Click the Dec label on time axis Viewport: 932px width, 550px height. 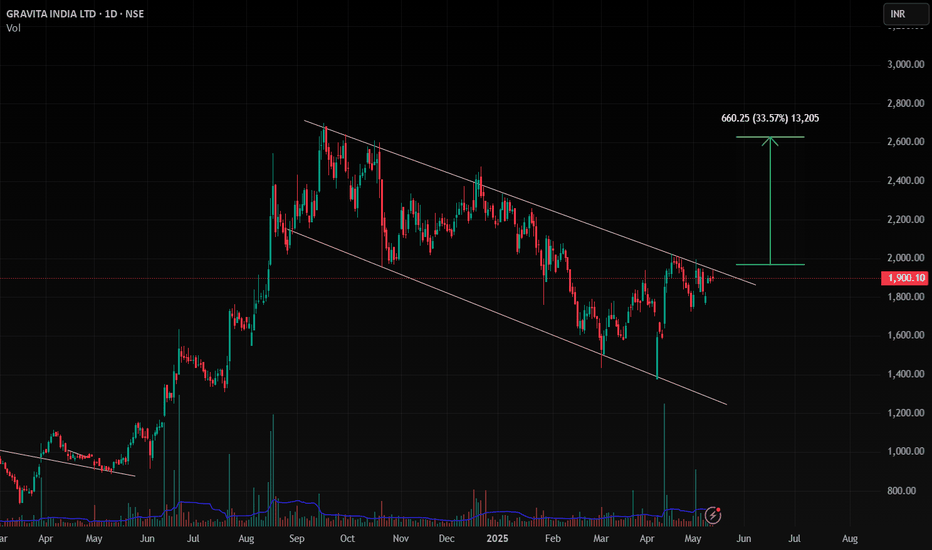446,539
